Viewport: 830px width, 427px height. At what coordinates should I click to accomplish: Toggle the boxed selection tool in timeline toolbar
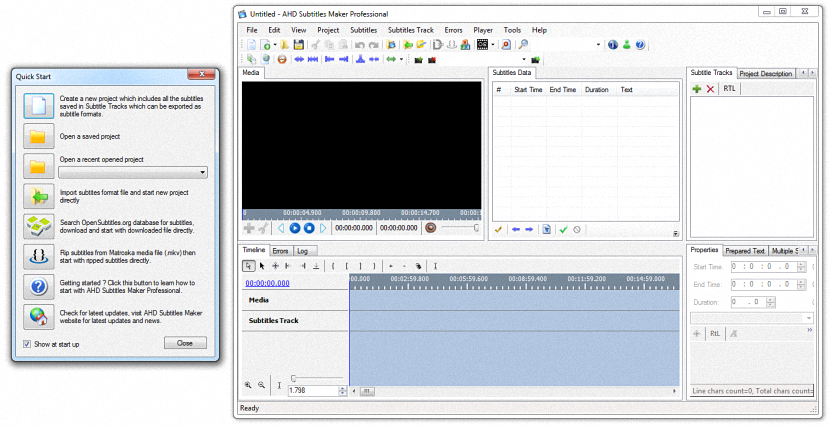248,266
